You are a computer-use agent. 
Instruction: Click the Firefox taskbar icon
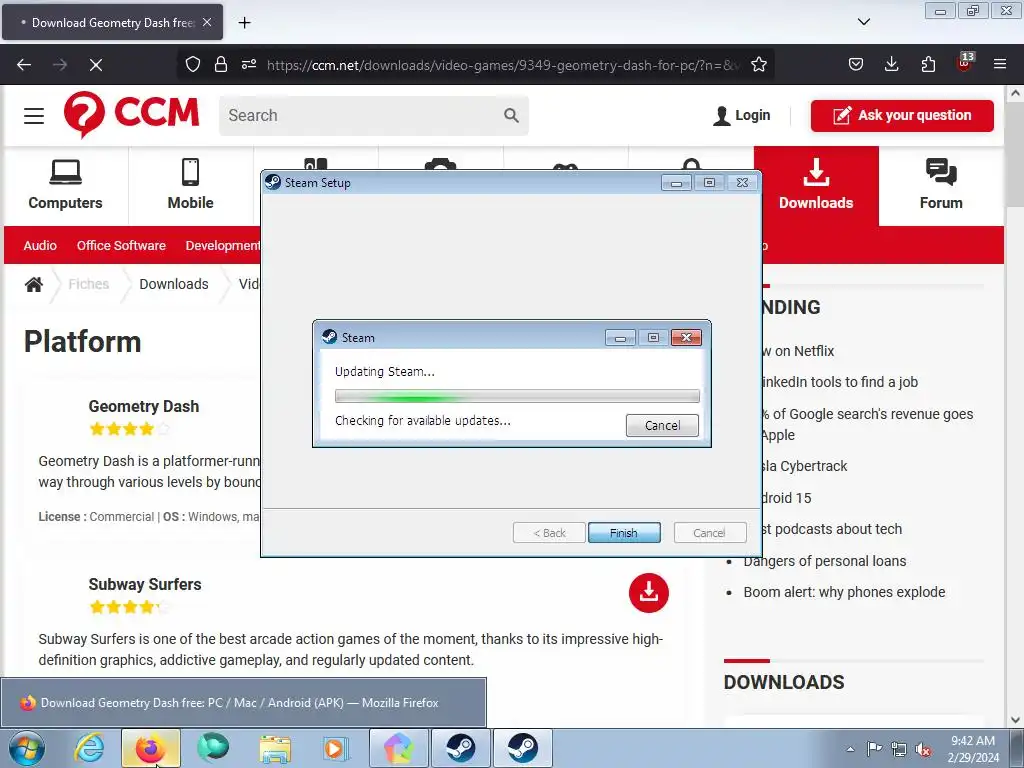tap(150, 748)
